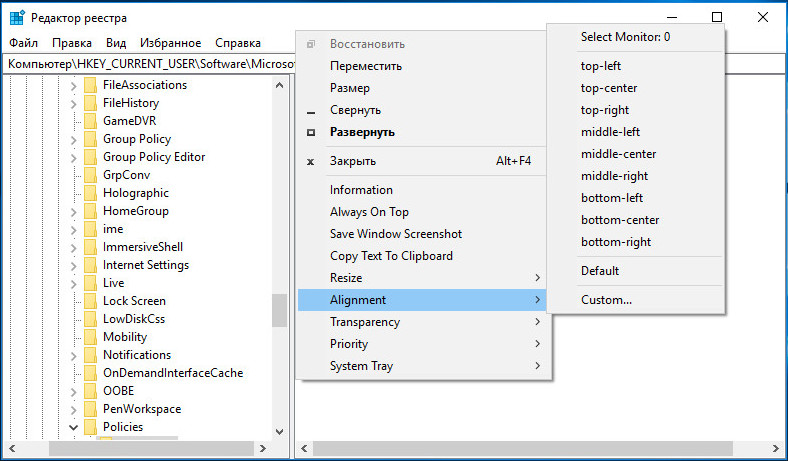Click the tree pane vertical scrollbar thumb
This screenshot has height=461, width=788.
coord(279,310)
